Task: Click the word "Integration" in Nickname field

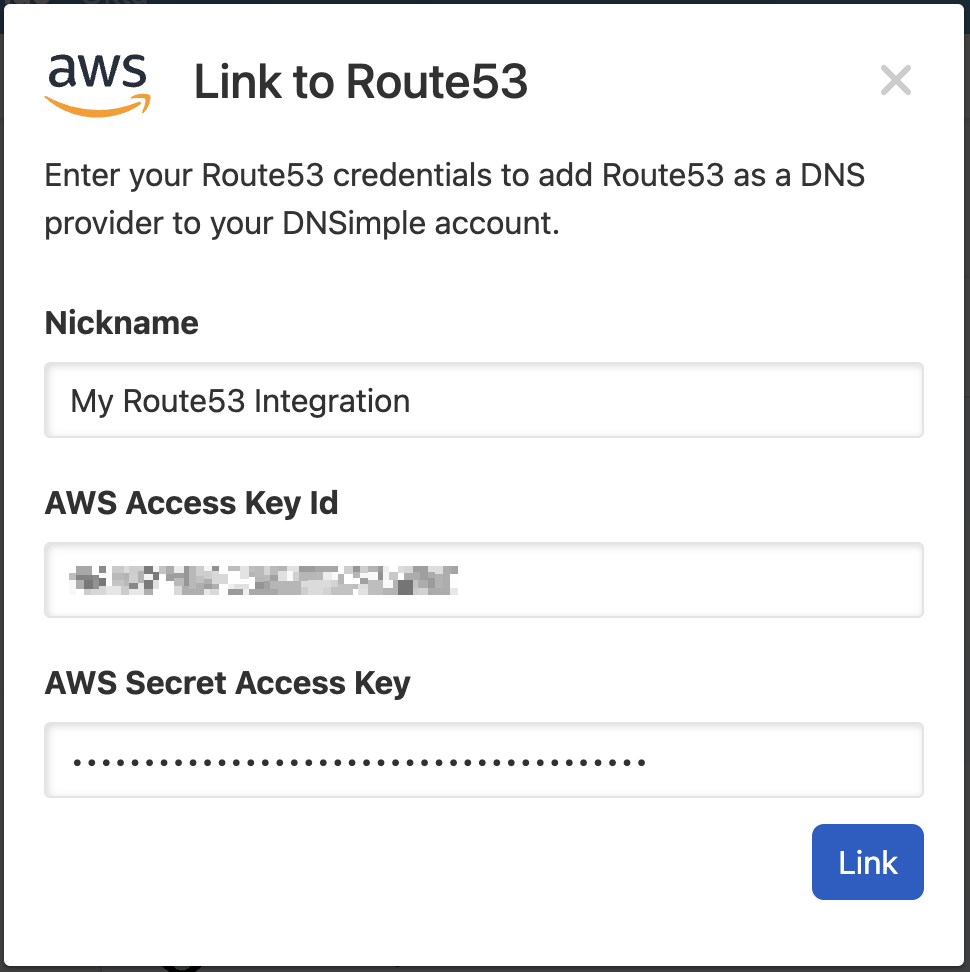Action: (331, 401)
